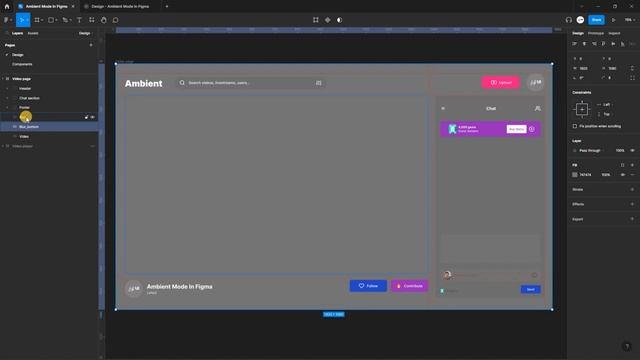Select the Move tool
The width and height of the screenshot is (640, 360).
(23, 20)
